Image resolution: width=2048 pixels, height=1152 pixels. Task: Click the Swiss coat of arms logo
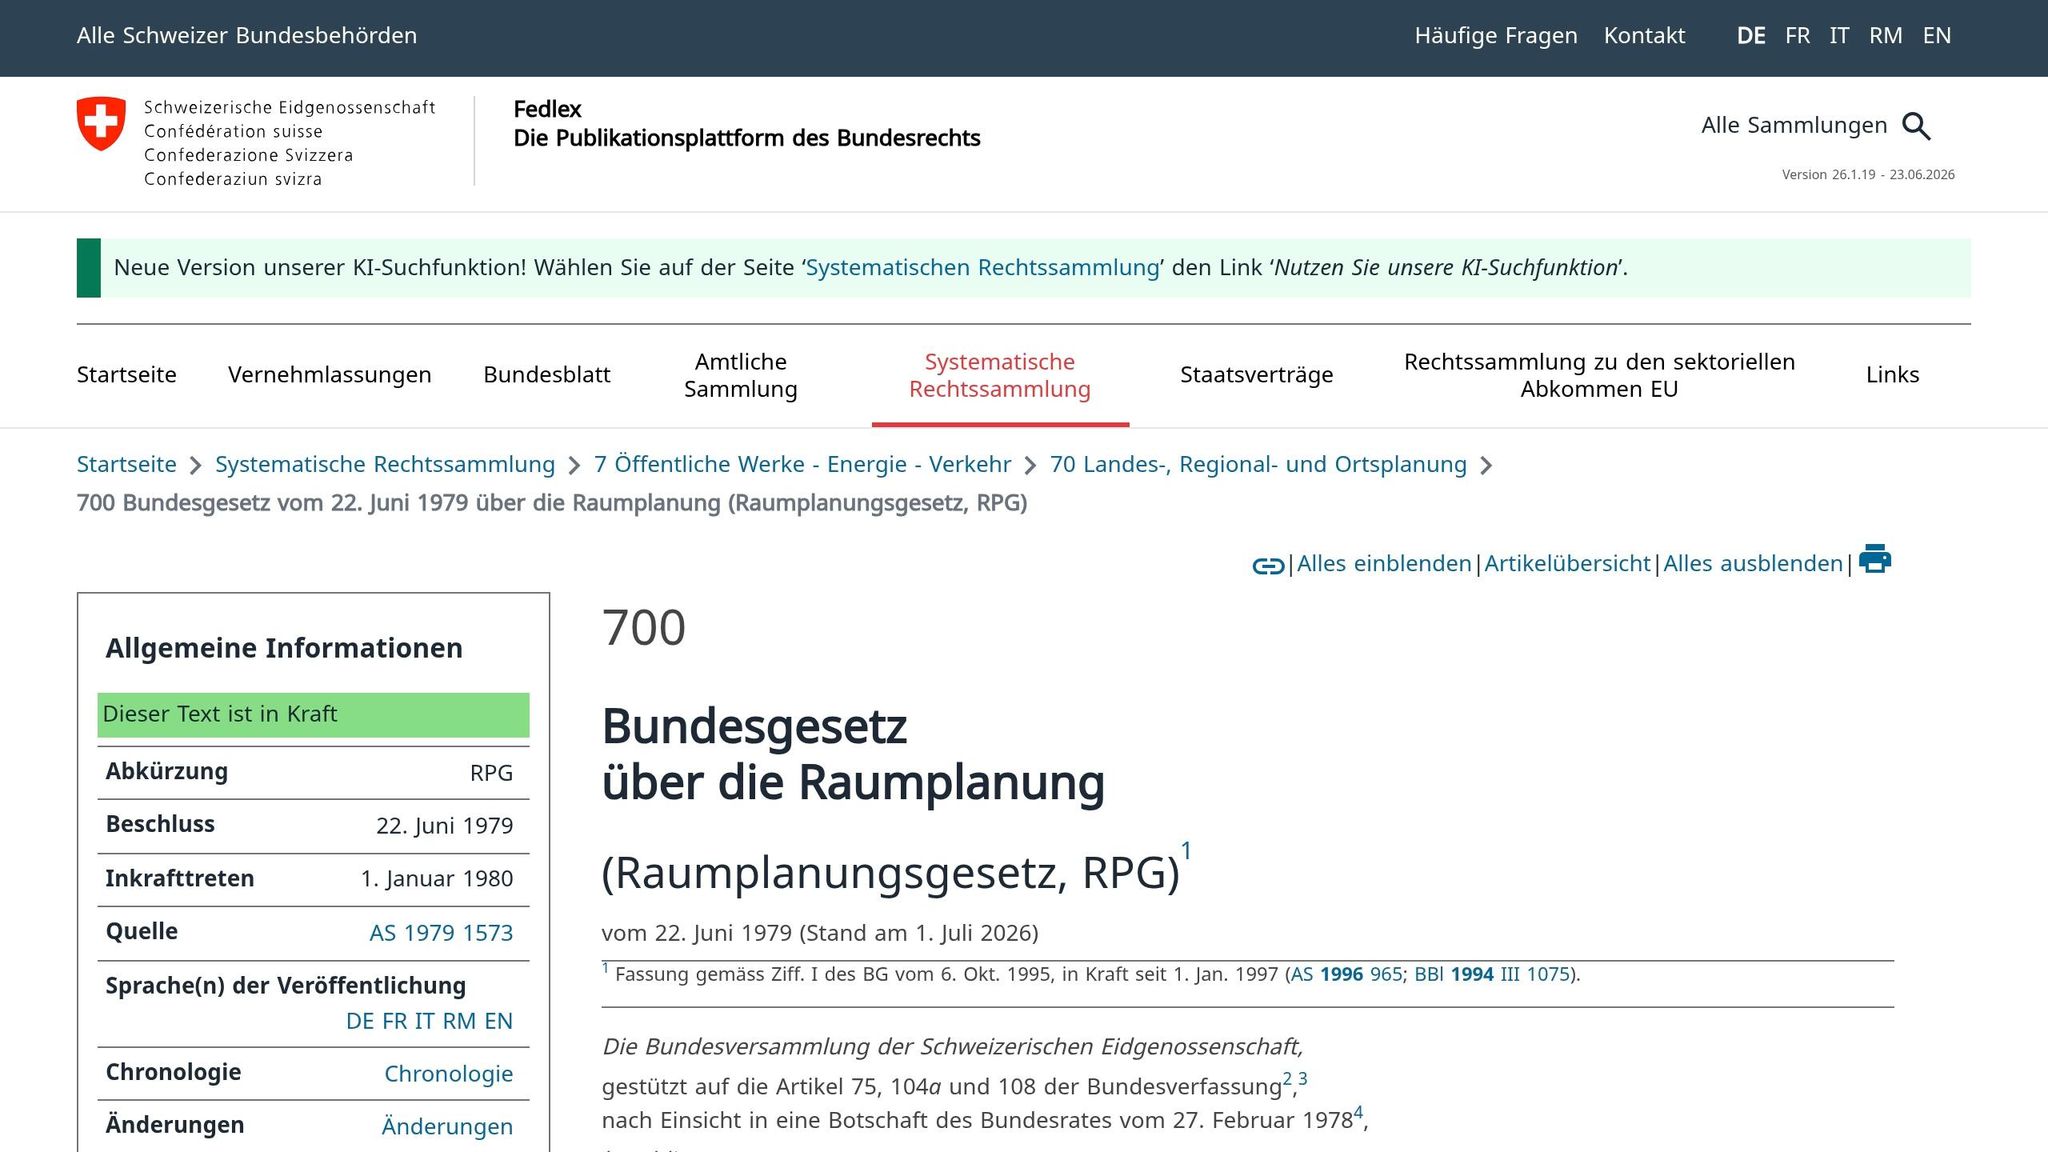101,124
